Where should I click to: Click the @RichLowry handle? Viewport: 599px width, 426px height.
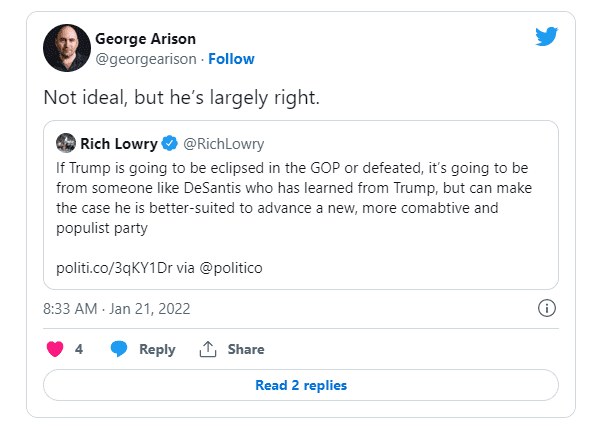pos(223,144)
